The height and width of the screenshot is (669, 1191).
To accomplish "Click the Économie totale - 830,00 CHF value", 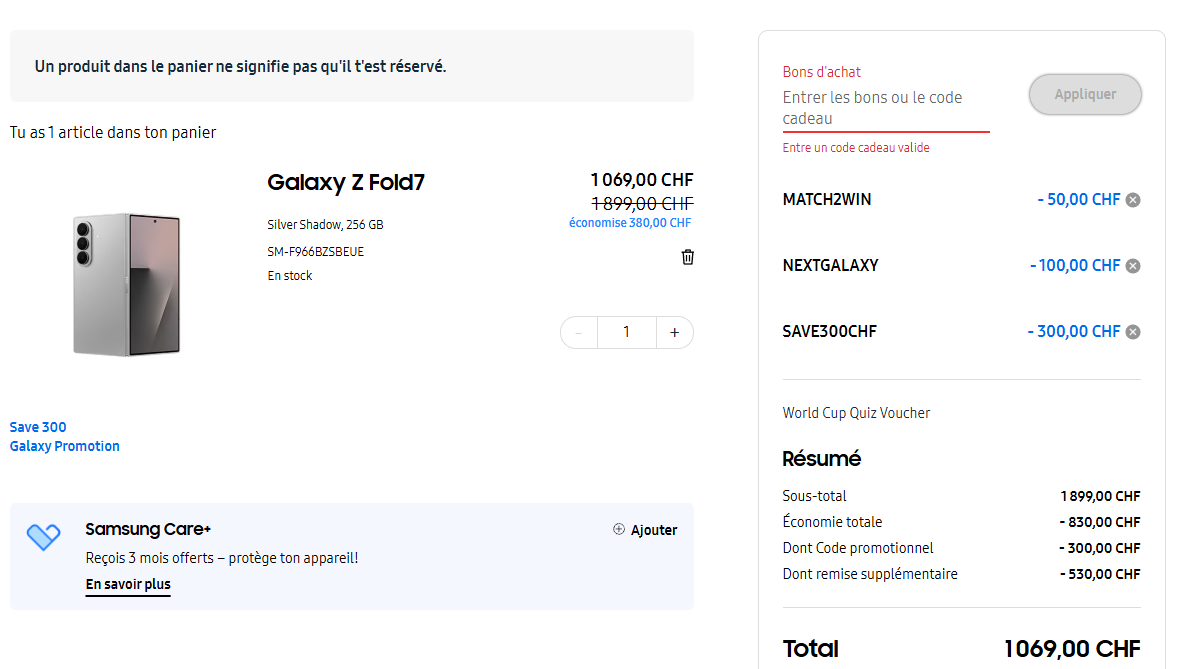I will pos(1100,522).
